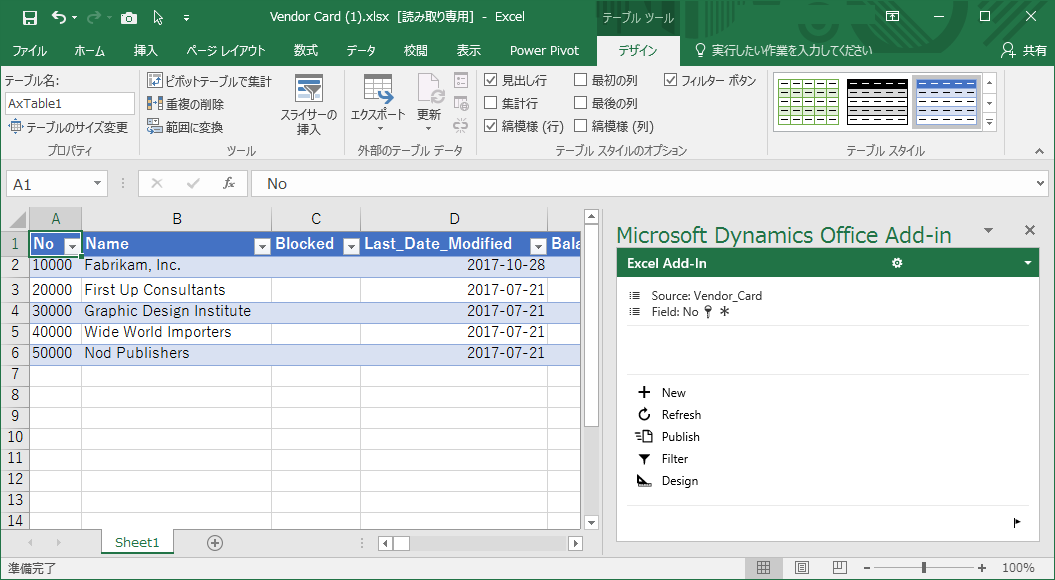The height and width of the screenshot is (580, 1055).
Task: Insert a slicer (スライサーの挿入)
Action: click(309, 105)
